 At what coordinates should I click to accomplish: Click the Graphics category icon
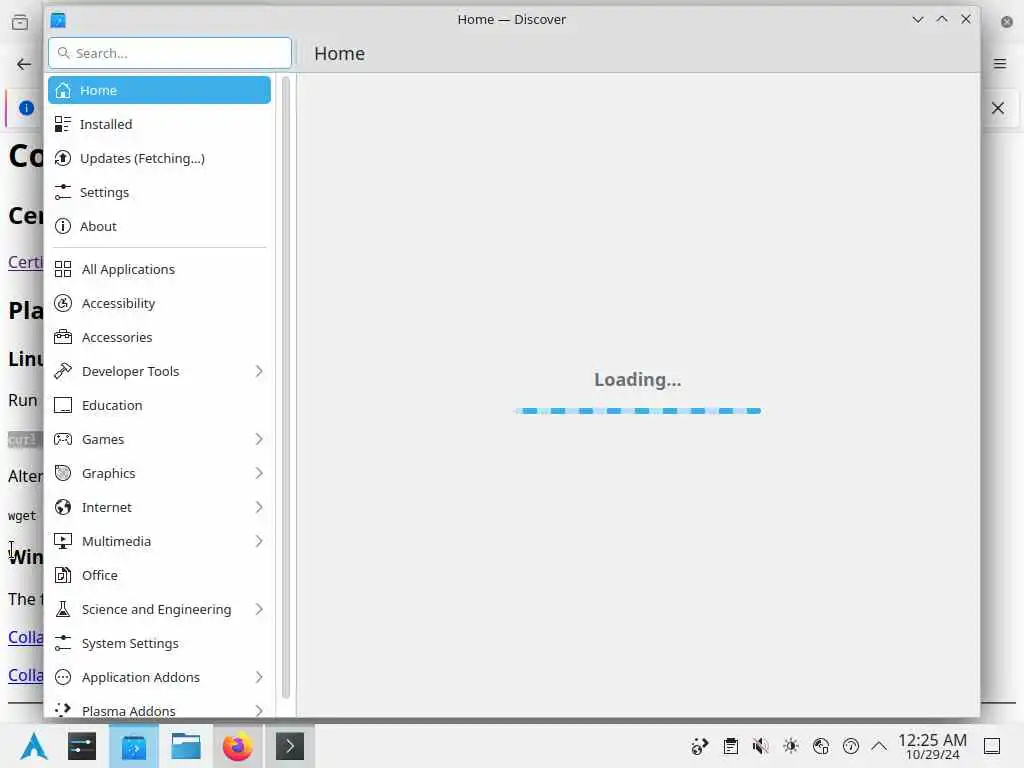click(63, 473)
